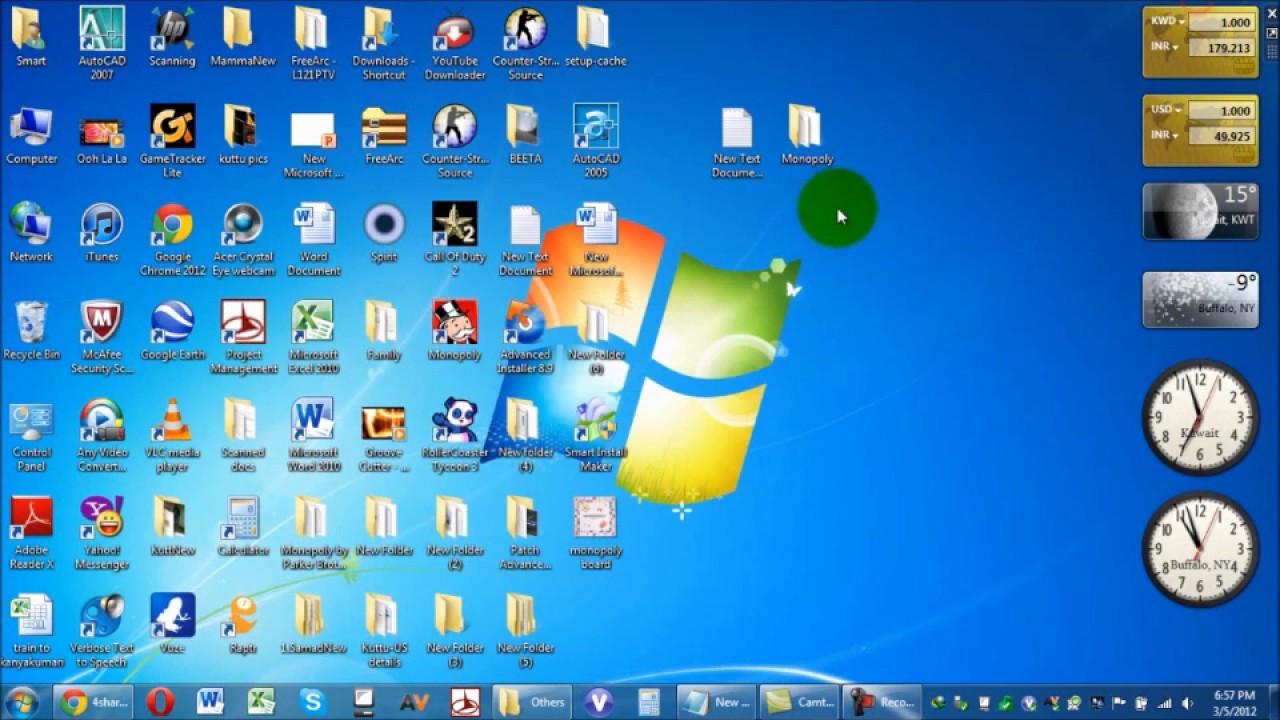This screenshot has width=1280, height=720.
Task: Open the AutoCAD 2005 shortcut
Action: pos(596,142)
